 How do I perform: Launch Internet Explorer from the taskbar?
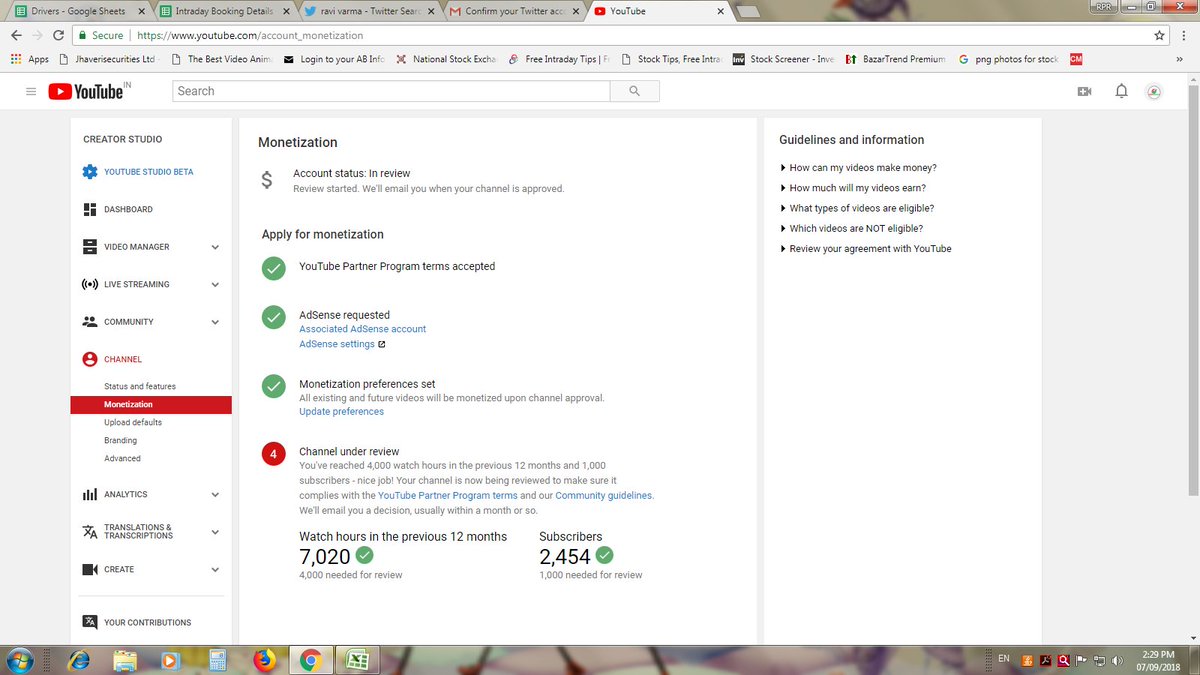coord(78,660)
